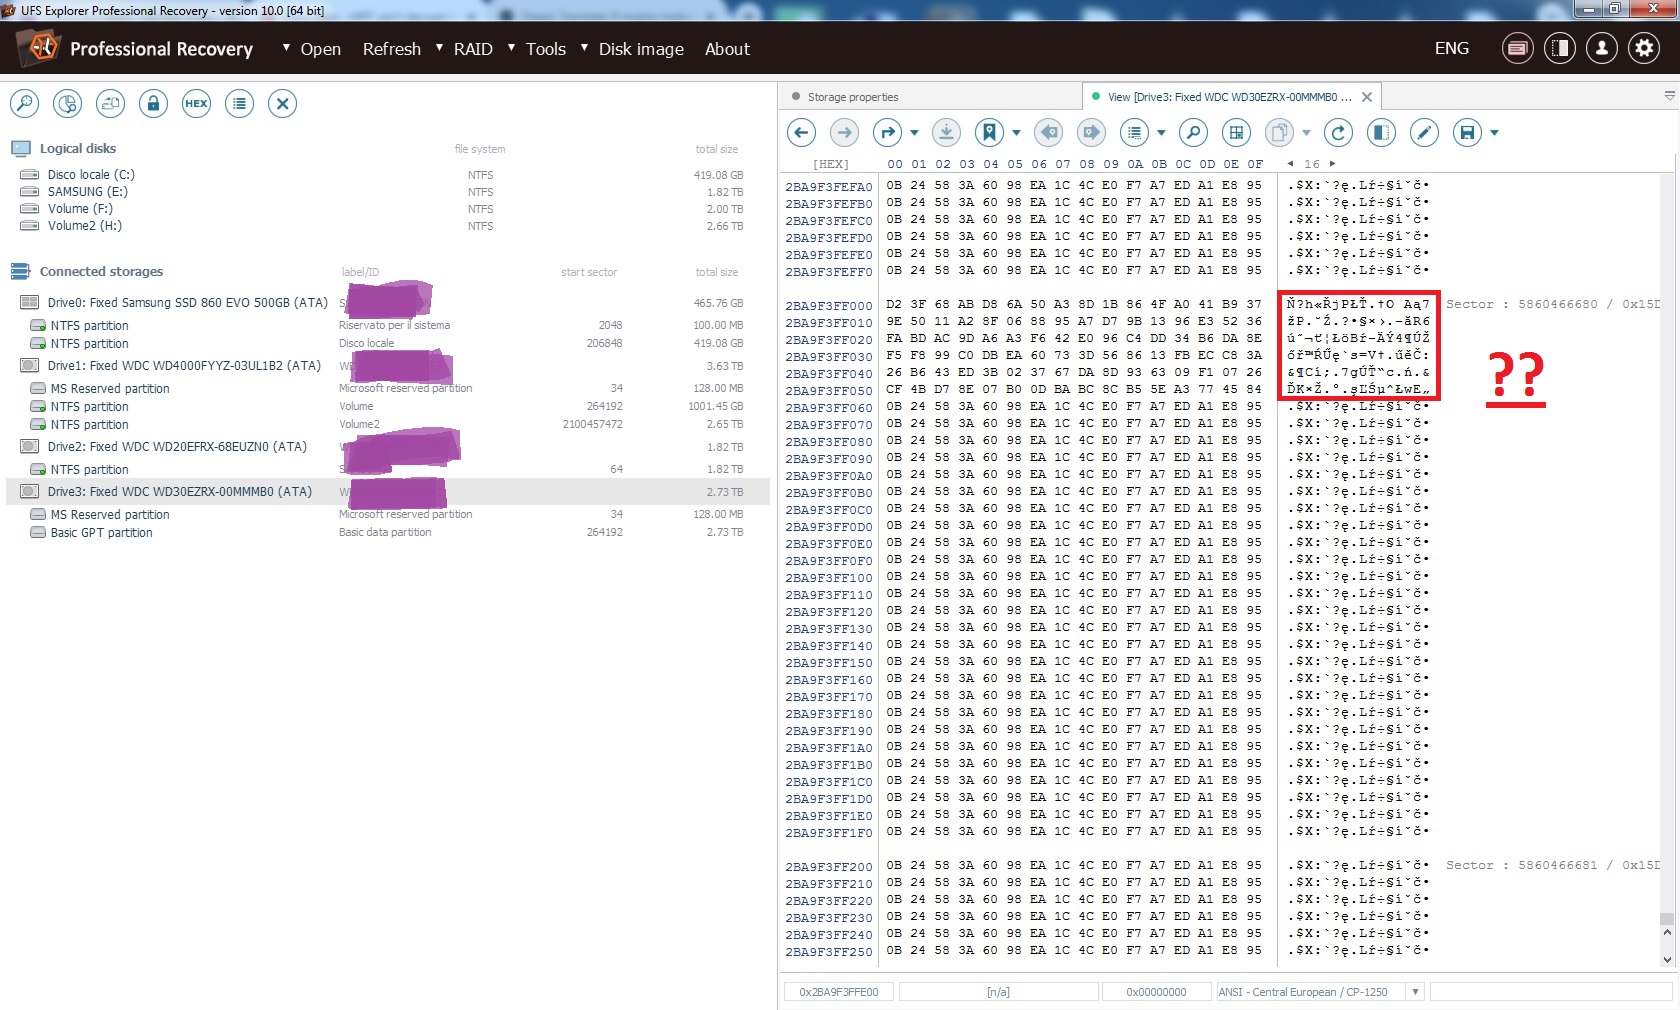
Task: Expand the copy options dropdown arrow
Action: click(1306, 132)
